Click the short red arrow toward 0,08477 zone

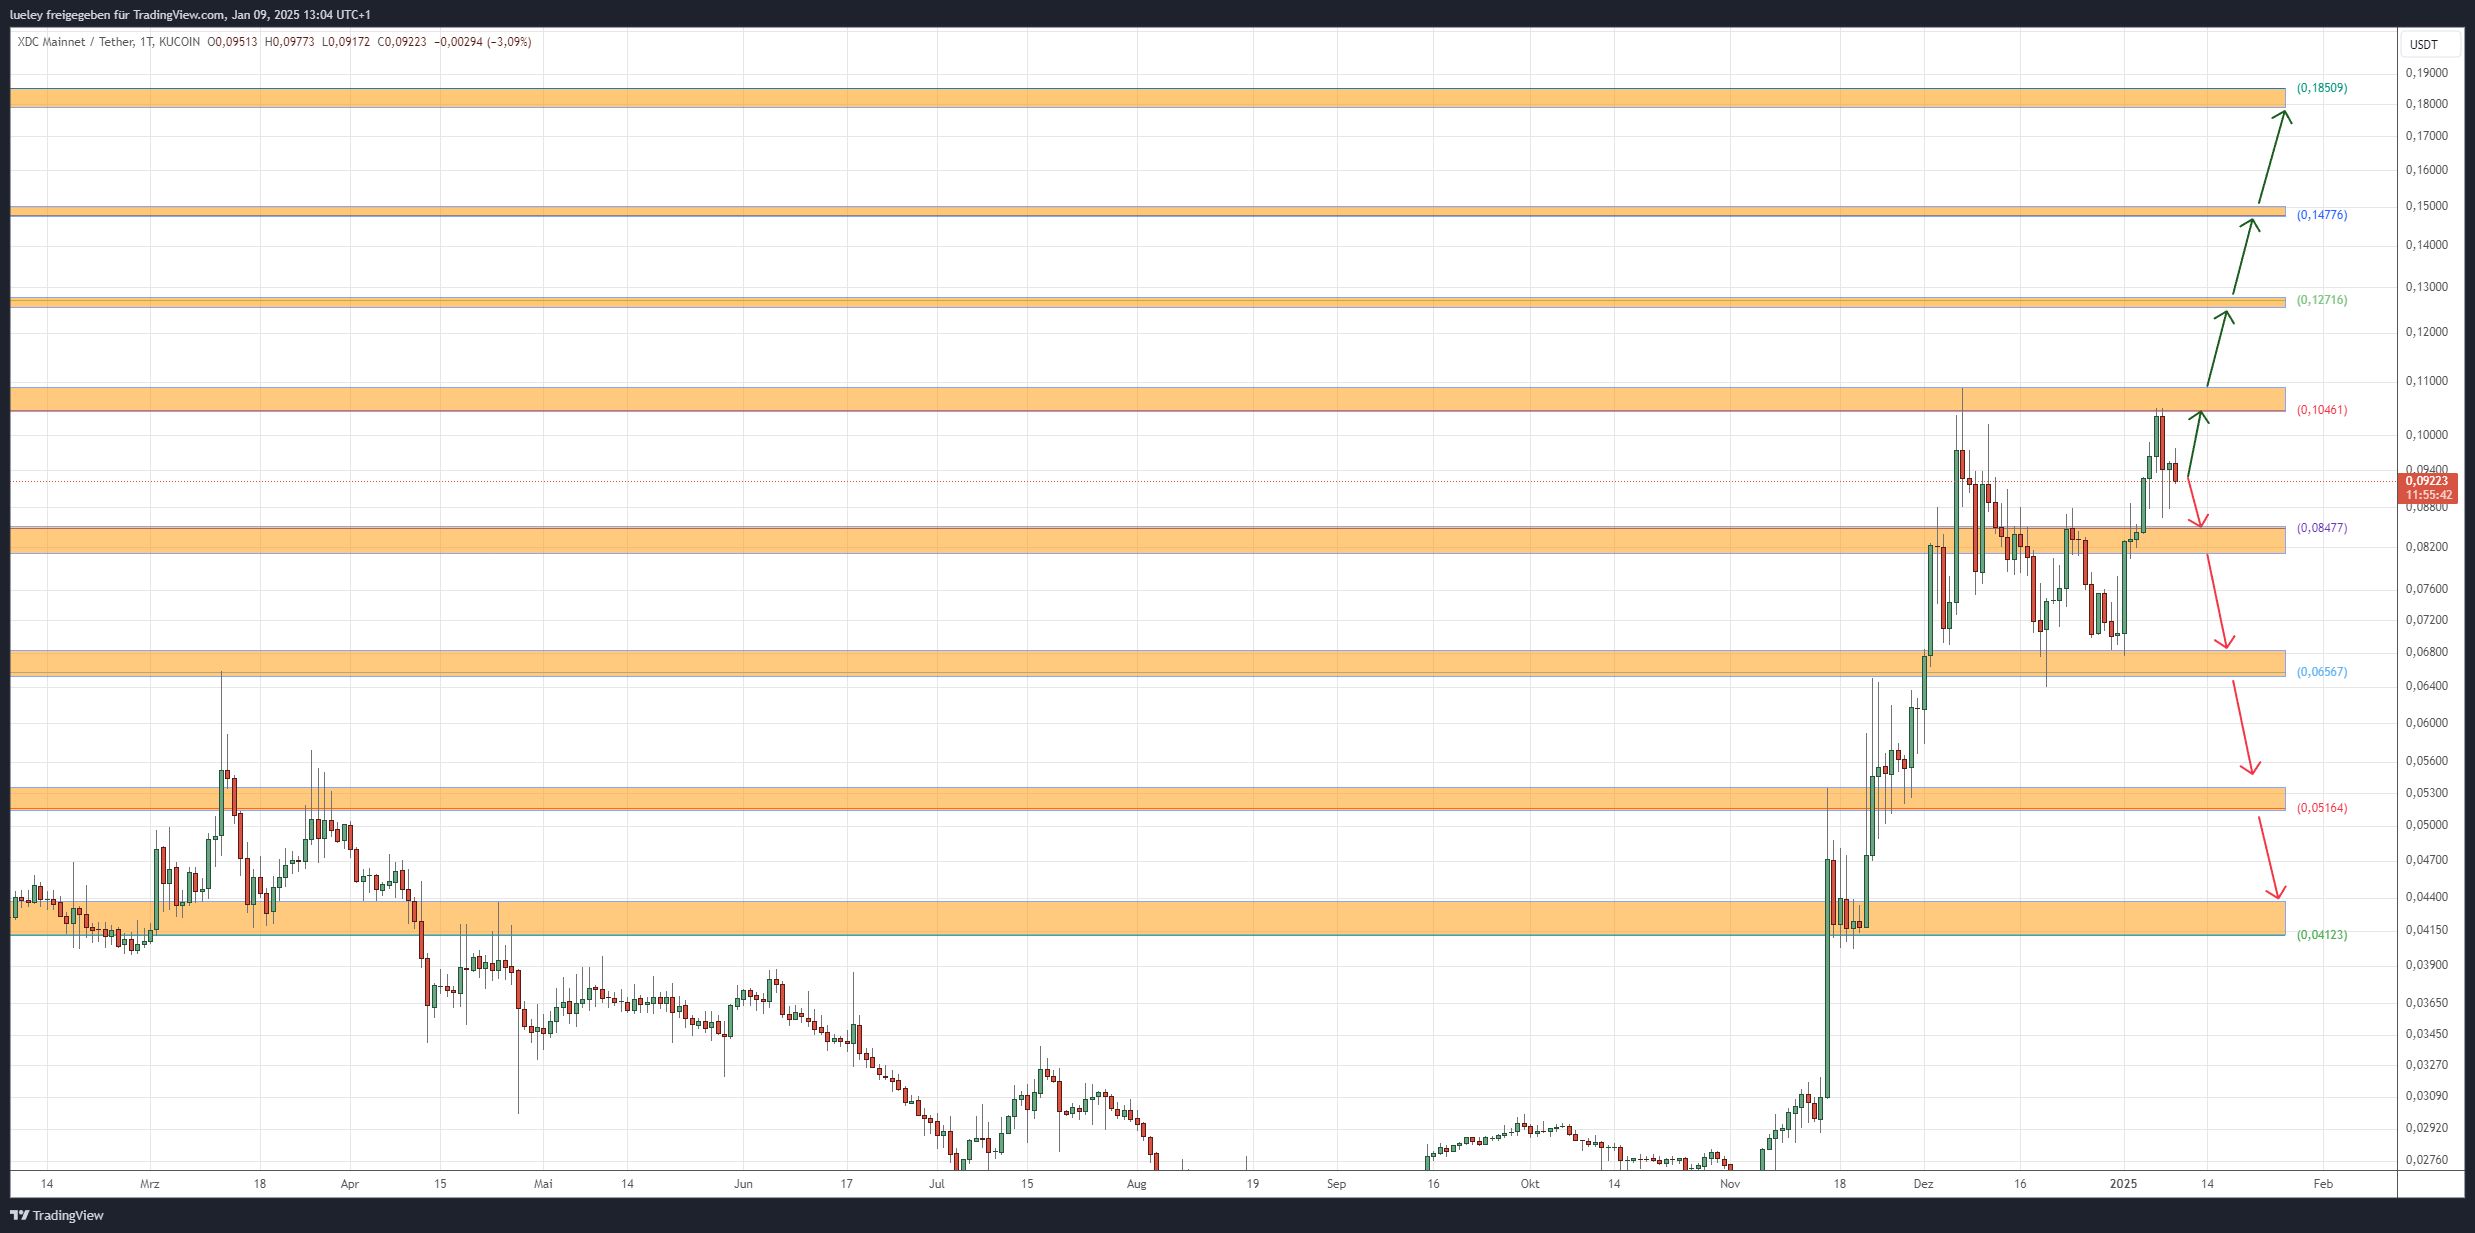2194,502
